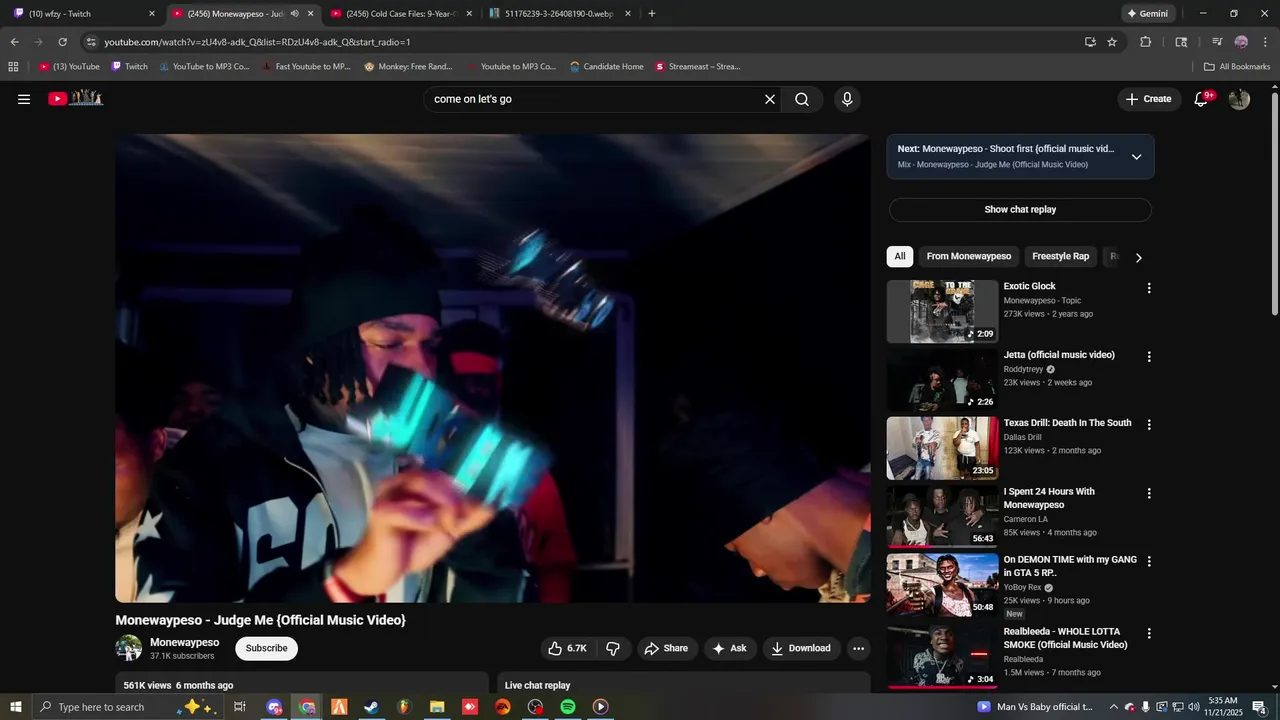Like the video with 6.7K thumbs up
Screen dimensions: 1280x720
[x=568, y=648]
